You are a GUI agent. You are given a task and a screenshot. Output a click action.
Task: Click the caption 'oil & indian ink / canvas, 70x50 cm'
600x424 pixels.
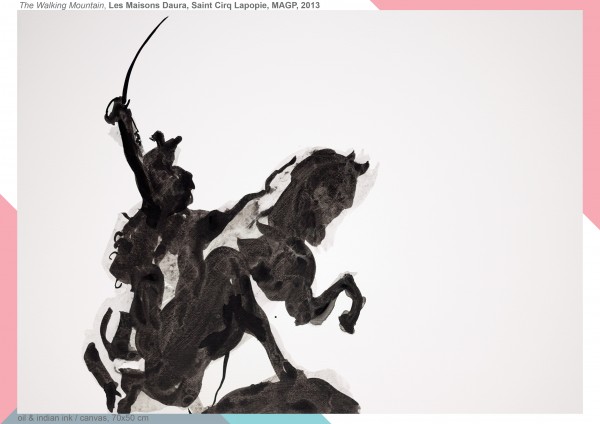(x=83, y=418)
